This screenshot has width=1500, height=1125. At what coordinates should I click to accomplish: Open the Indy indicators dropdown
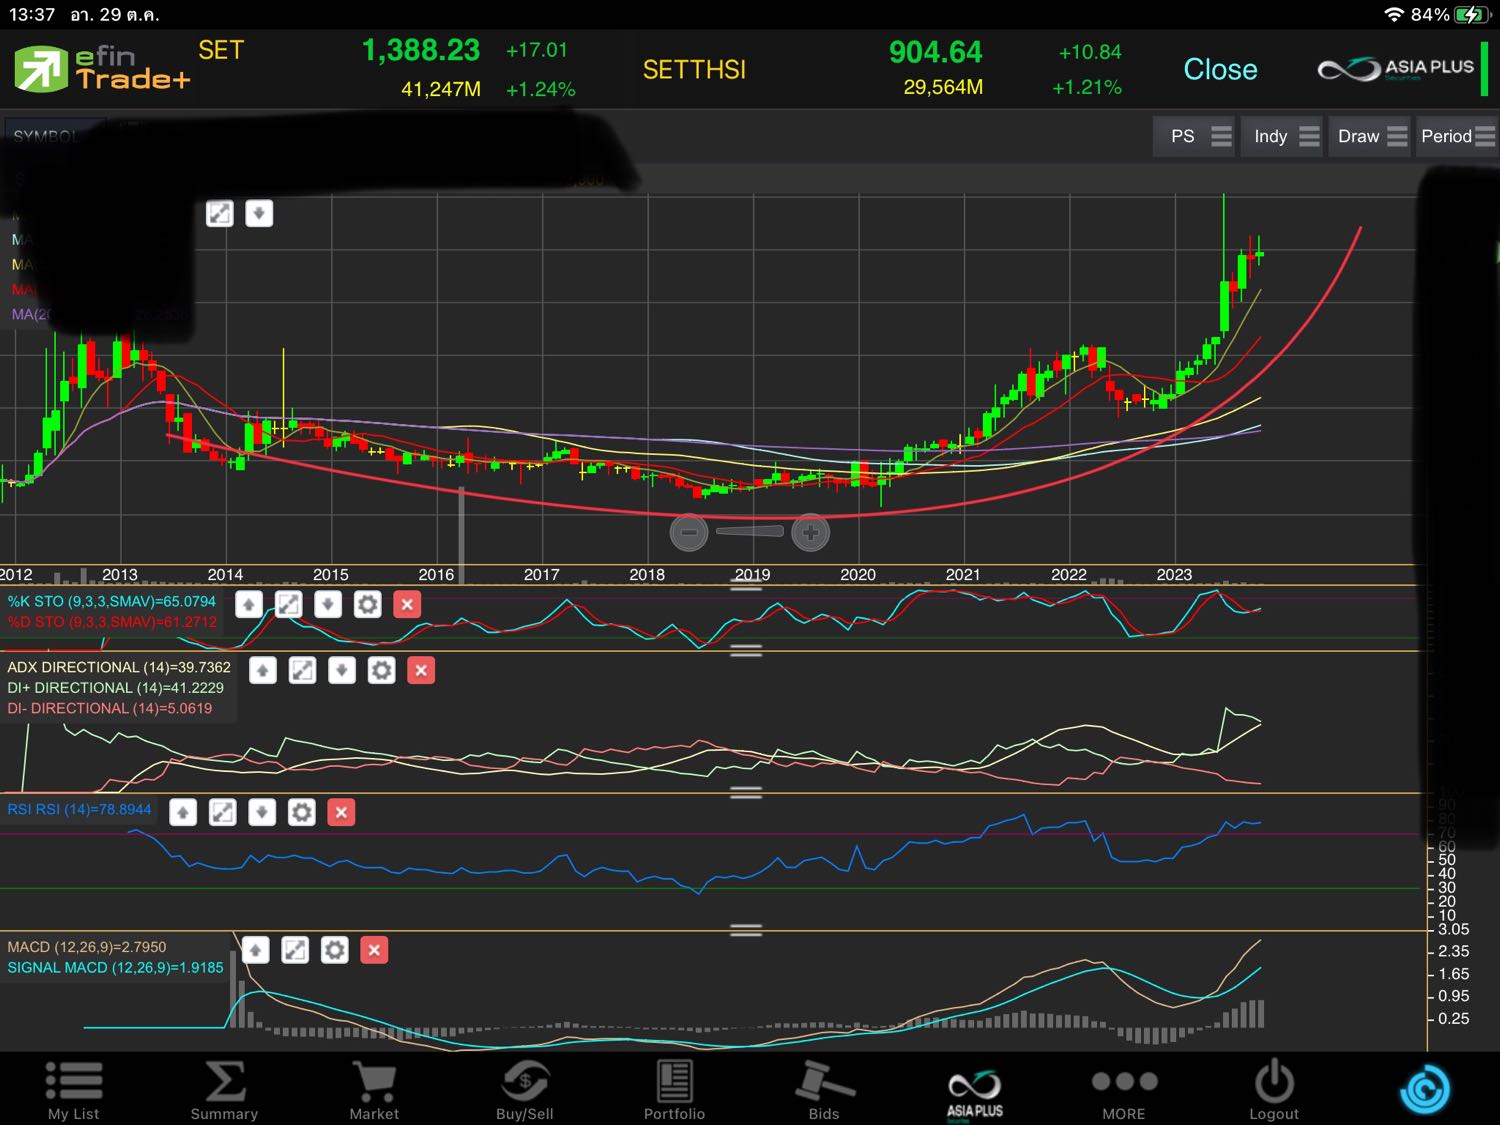point(1284,136)
